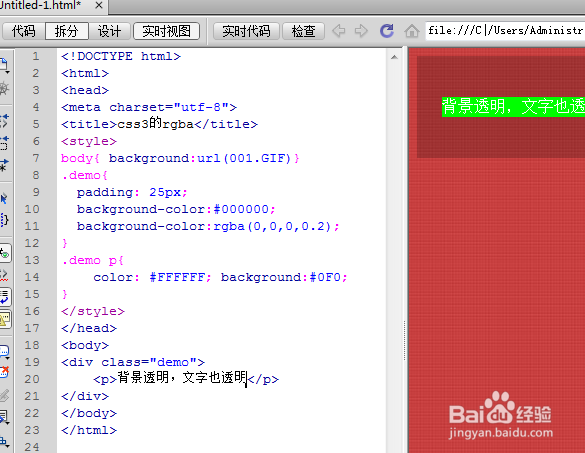Image resolution: width=585 pixels, height=453 pixels.
Task: Click the rgba(0,0,0,0.2) line
Action: (208, 226)
